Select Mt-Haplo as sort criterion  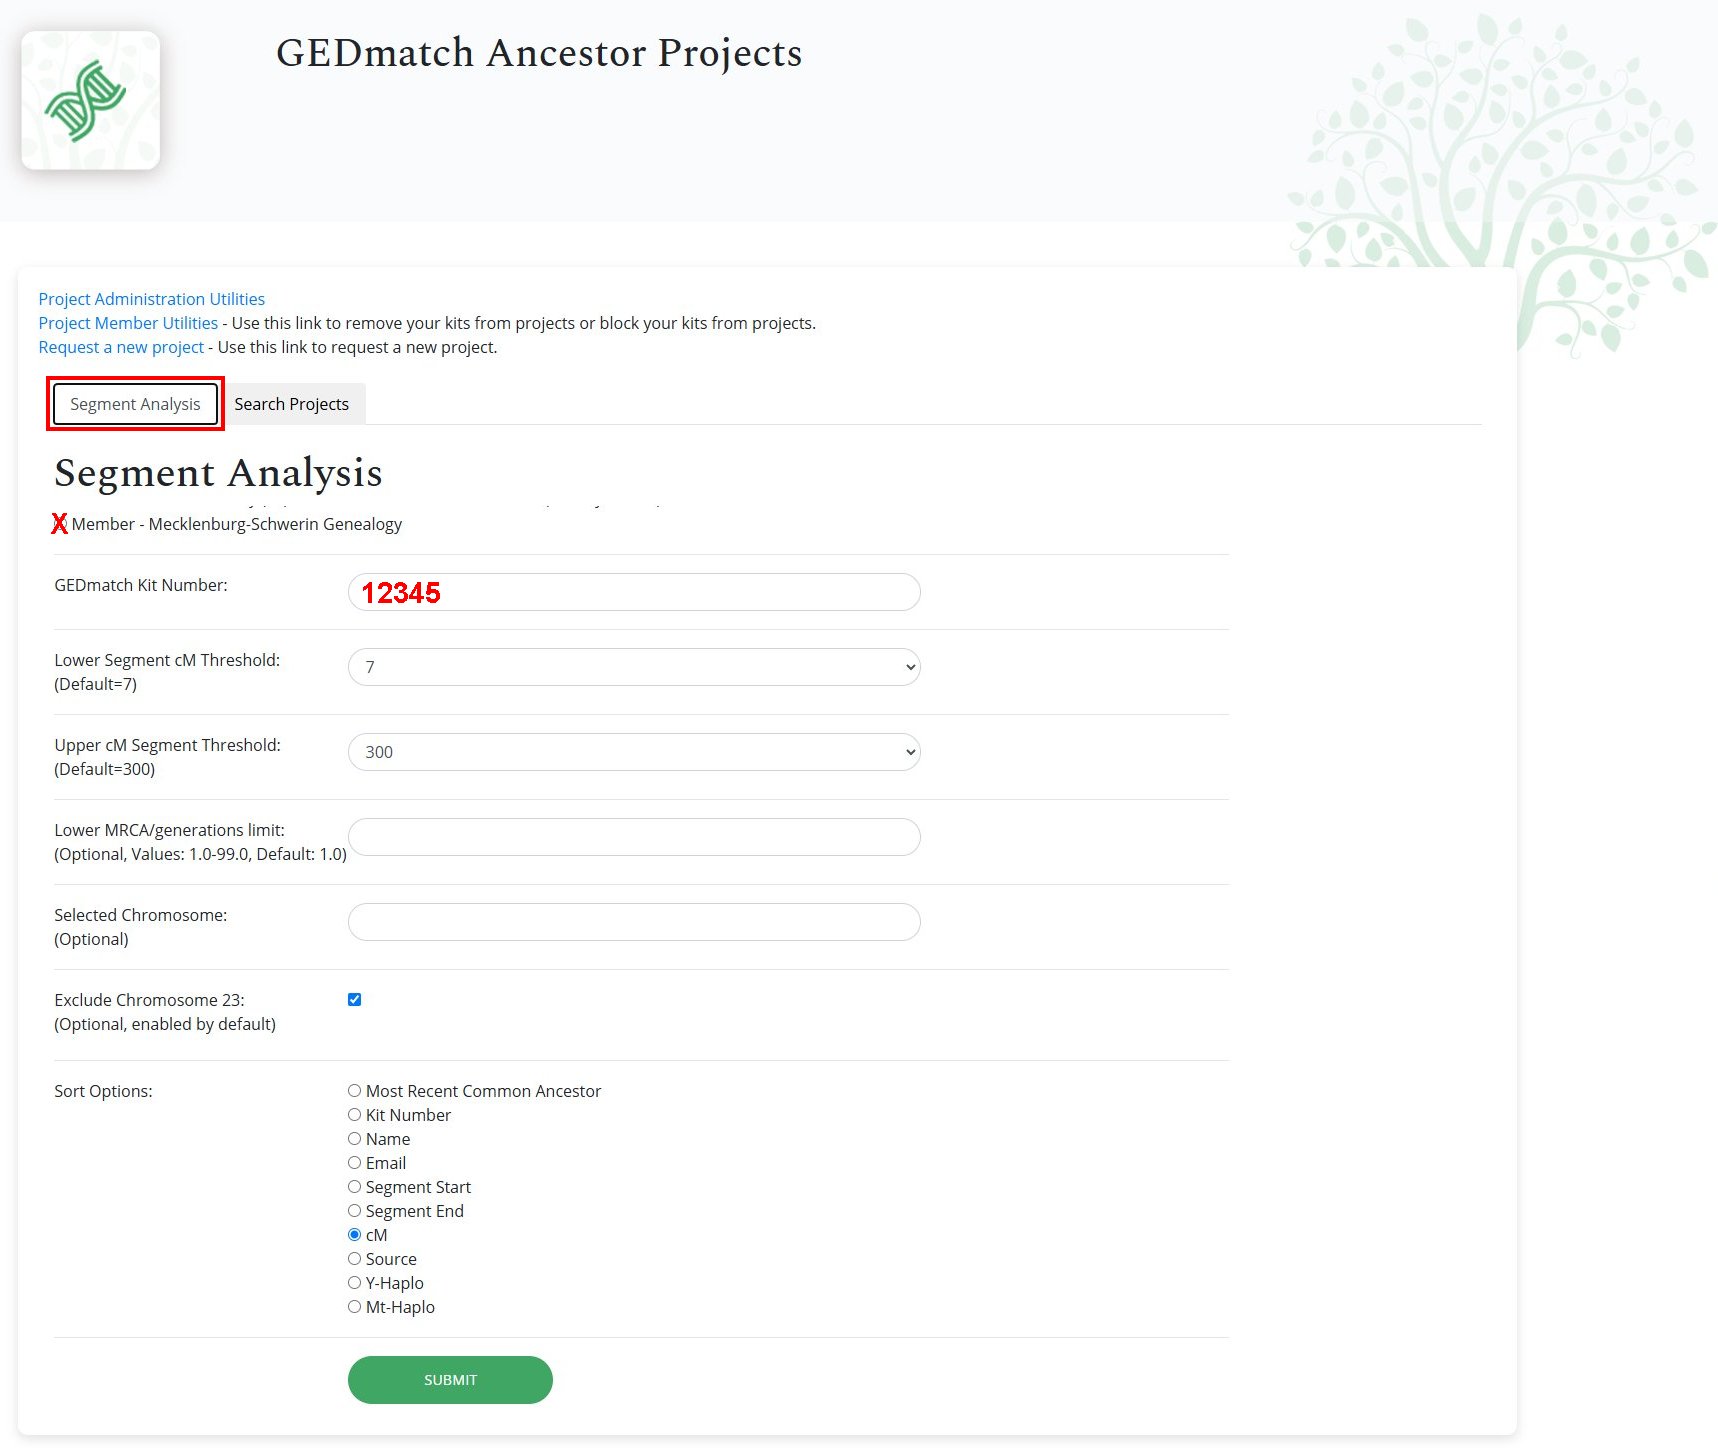coord(354,1306)
